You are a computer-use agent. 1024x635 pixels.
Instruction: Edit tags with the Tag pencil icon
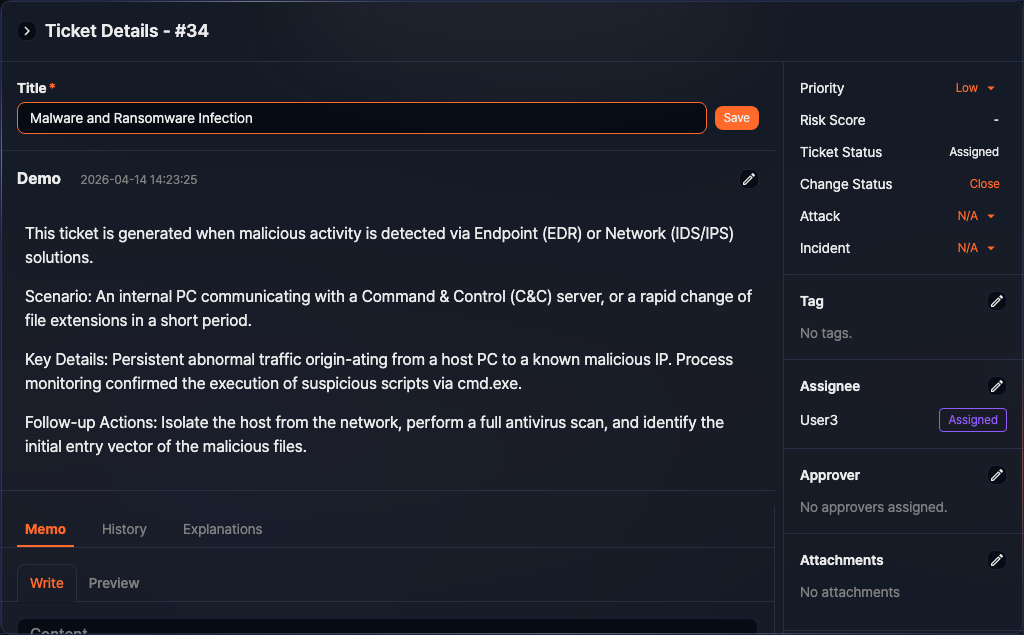click(996, 301)
